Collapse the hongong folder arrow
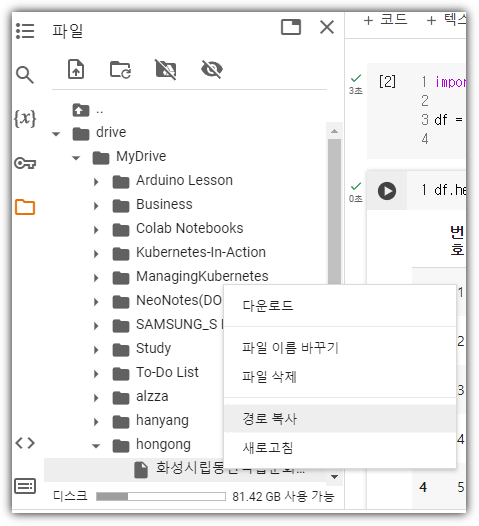This screenshot has height=526, width=479. (x=96, y=446)
